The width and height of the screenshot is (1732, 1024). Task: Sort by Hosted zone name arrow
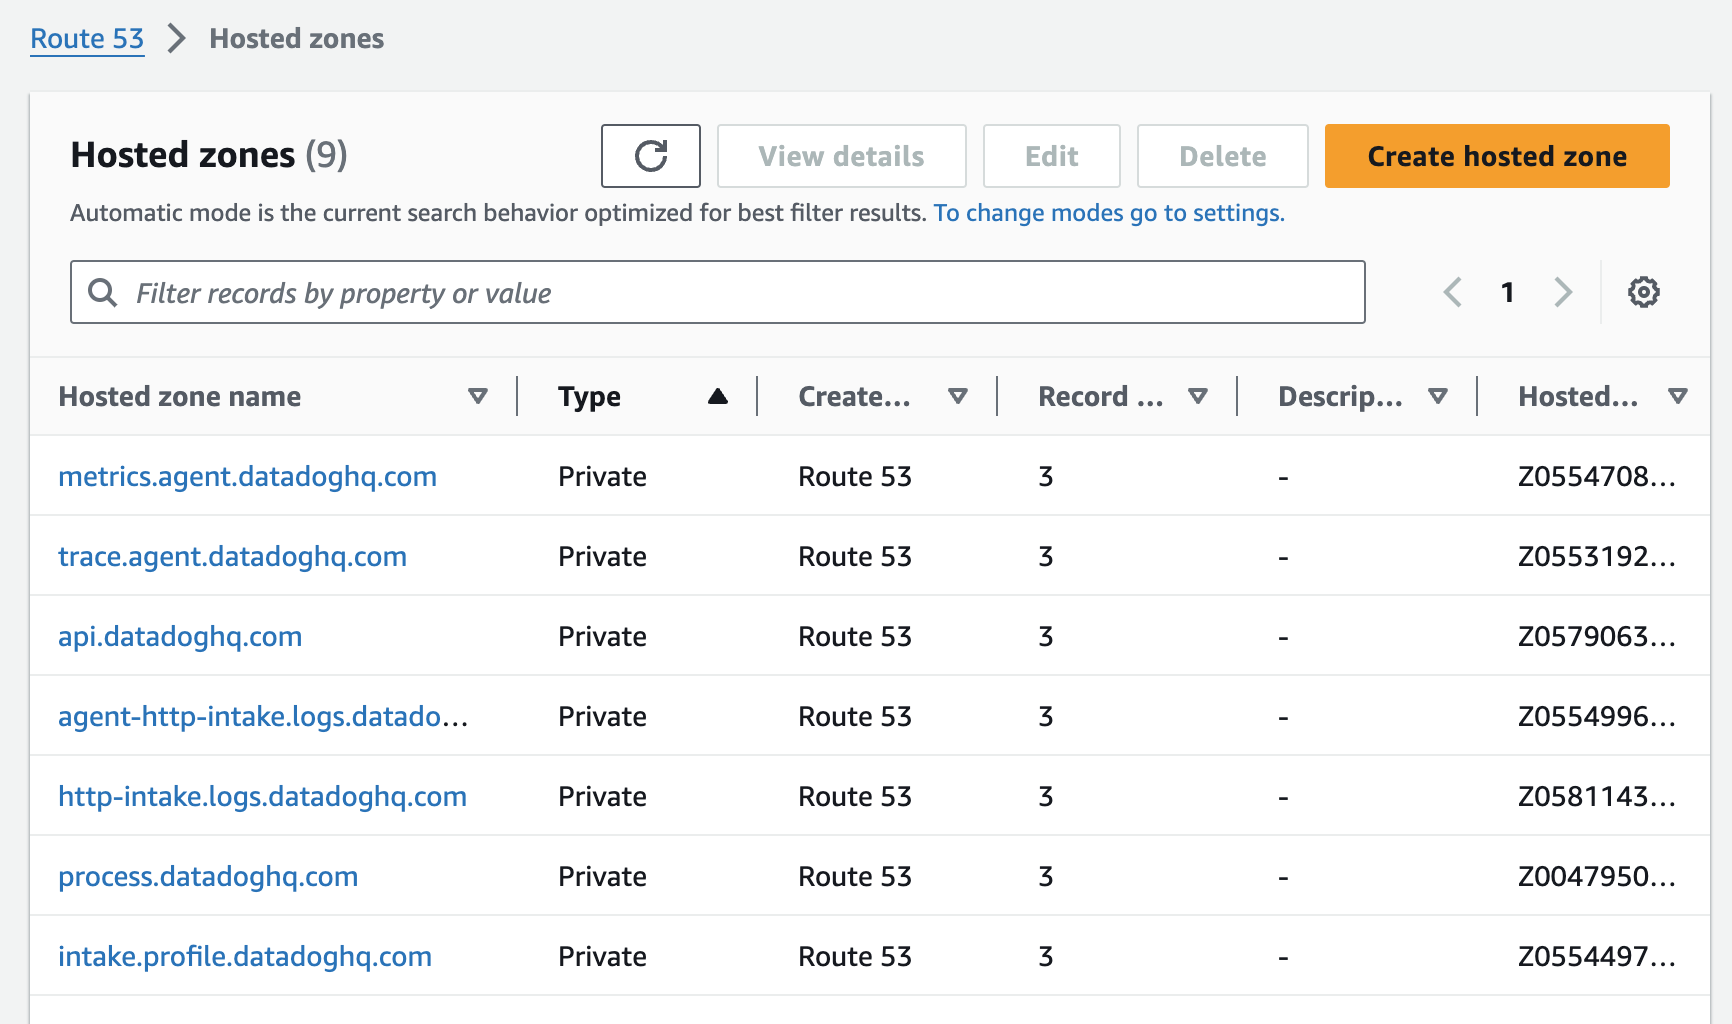(478, 397)
